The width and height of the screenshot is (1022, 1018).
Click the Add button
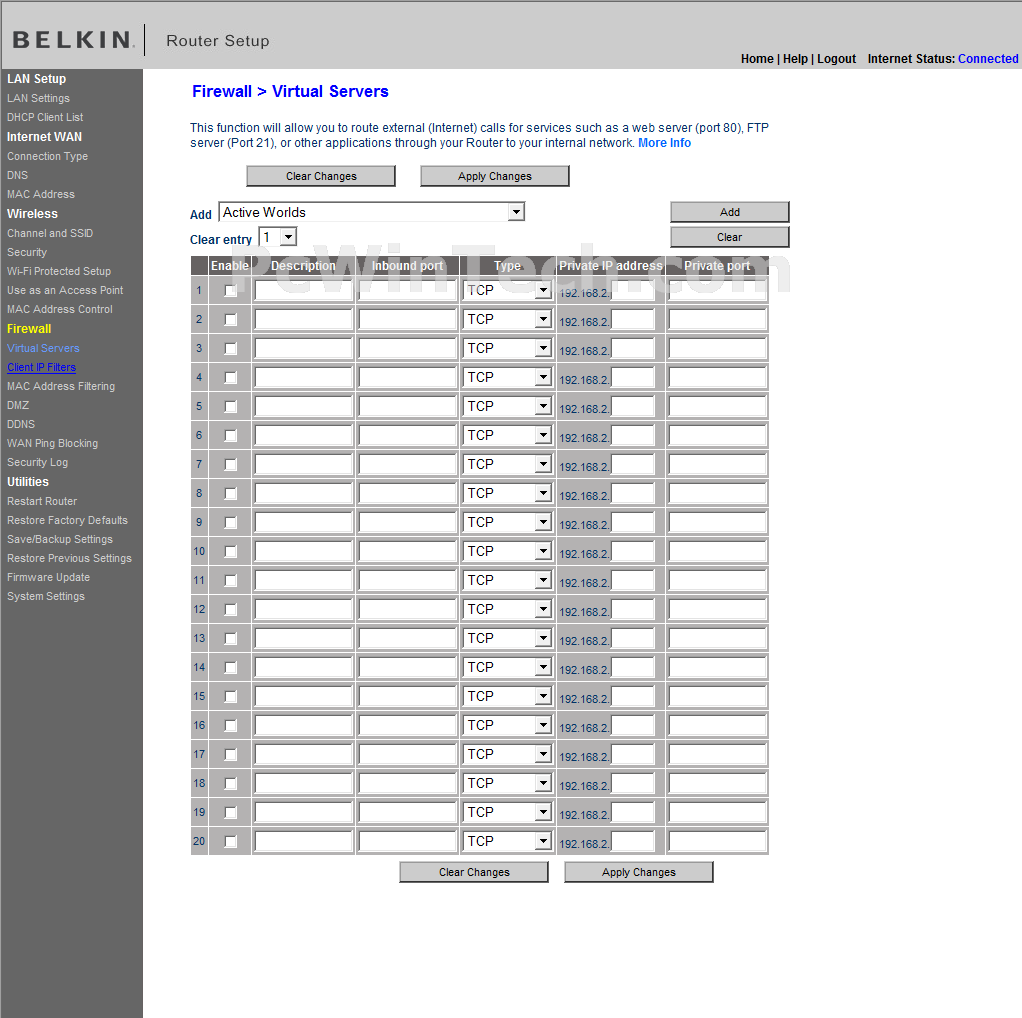729,212
